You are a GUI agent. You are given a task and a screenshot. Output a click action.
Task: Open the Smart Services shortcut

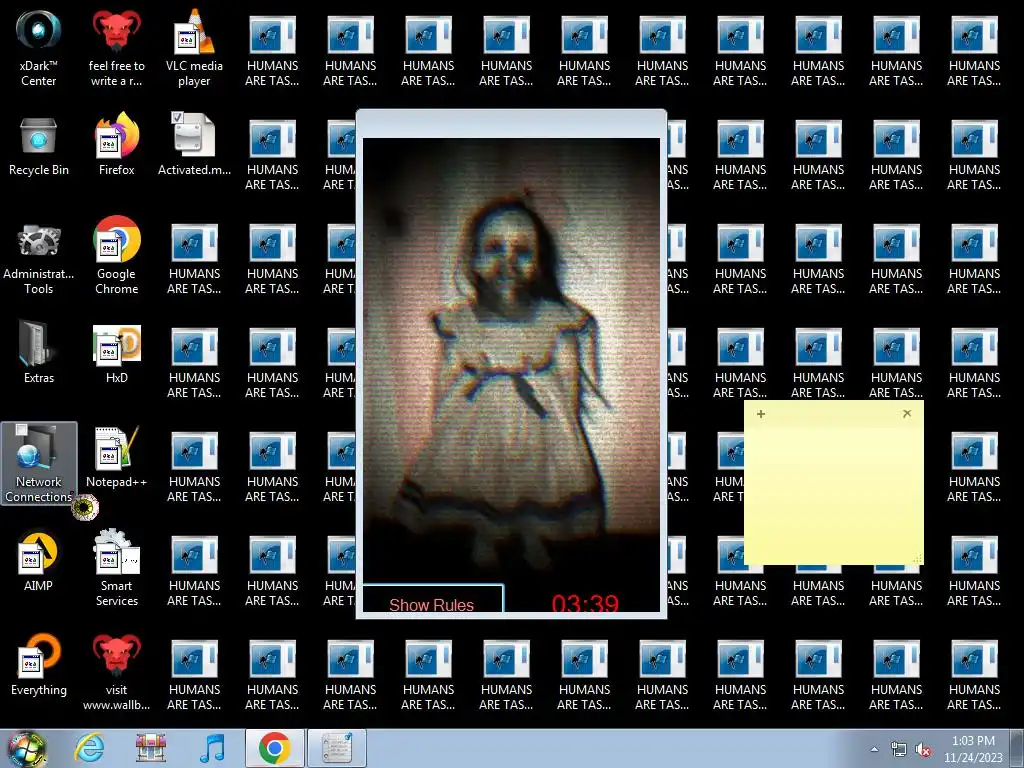point(116,568)
